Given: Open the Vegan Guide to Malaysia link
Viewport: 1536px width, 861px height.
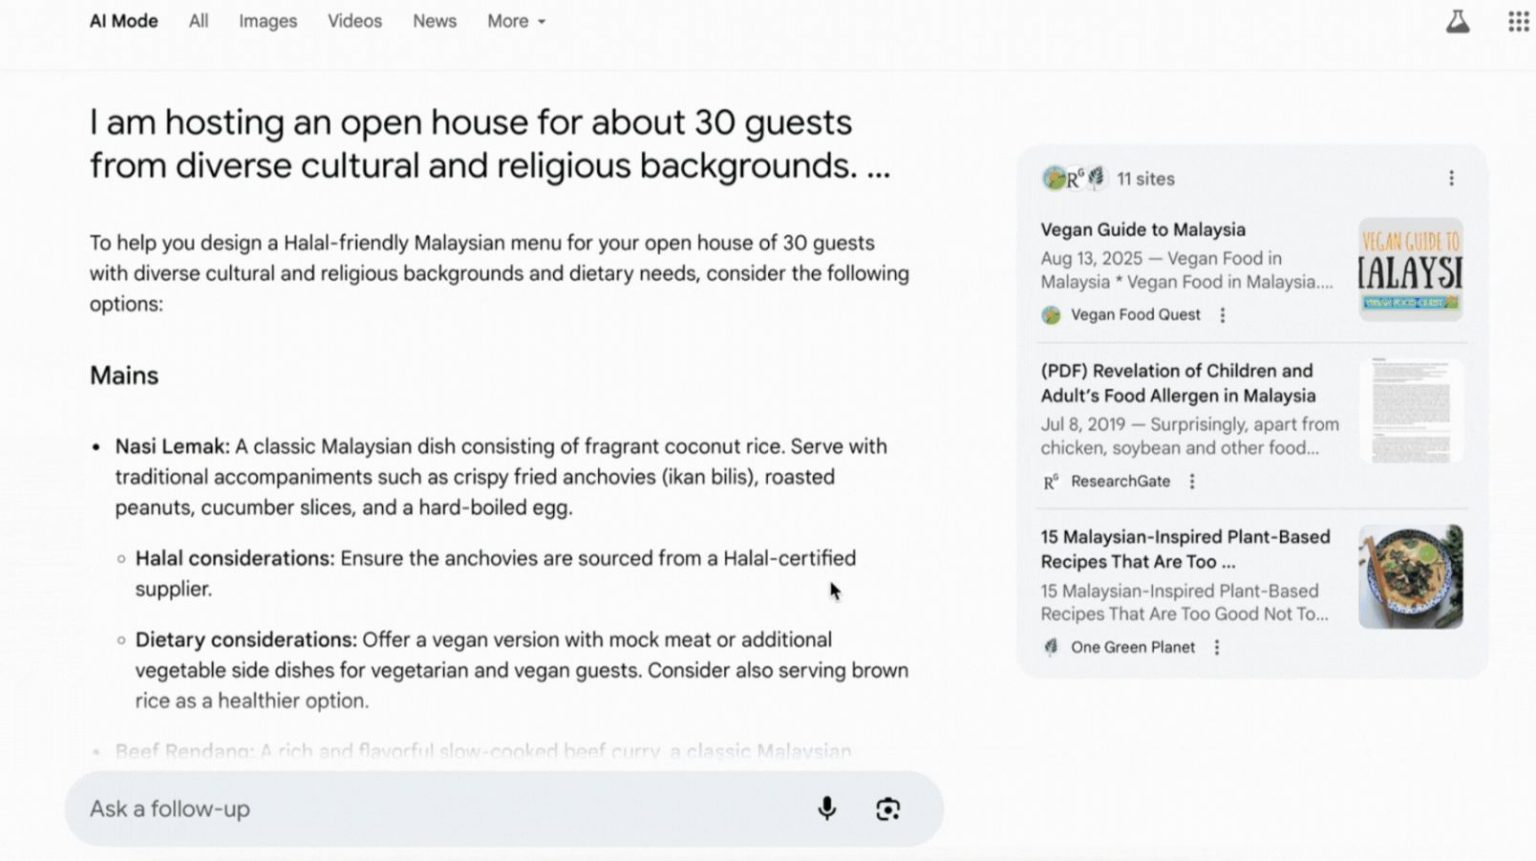Looking at the screenshot, I should tap(1142, 230).
